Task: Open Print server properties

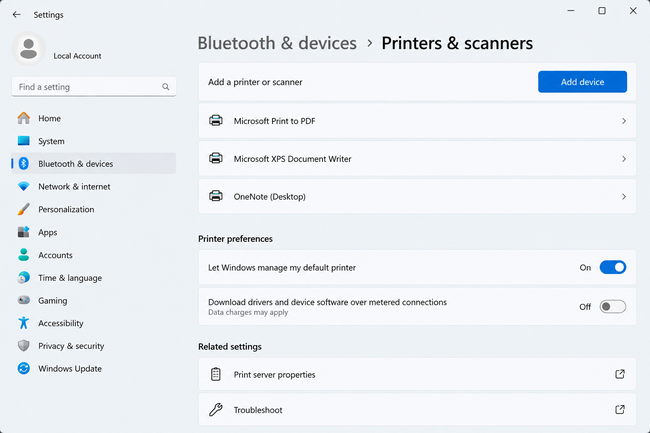Action: click(x=417, y=374)
